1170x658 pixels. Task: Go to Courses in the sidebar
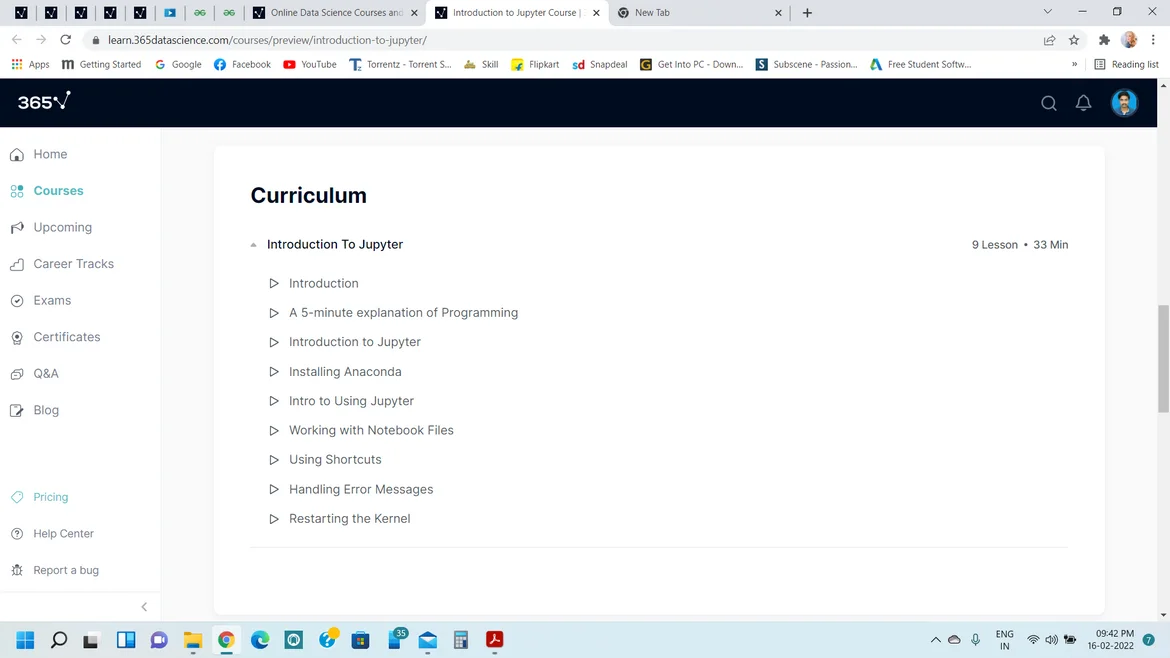(x=58, y=191)
